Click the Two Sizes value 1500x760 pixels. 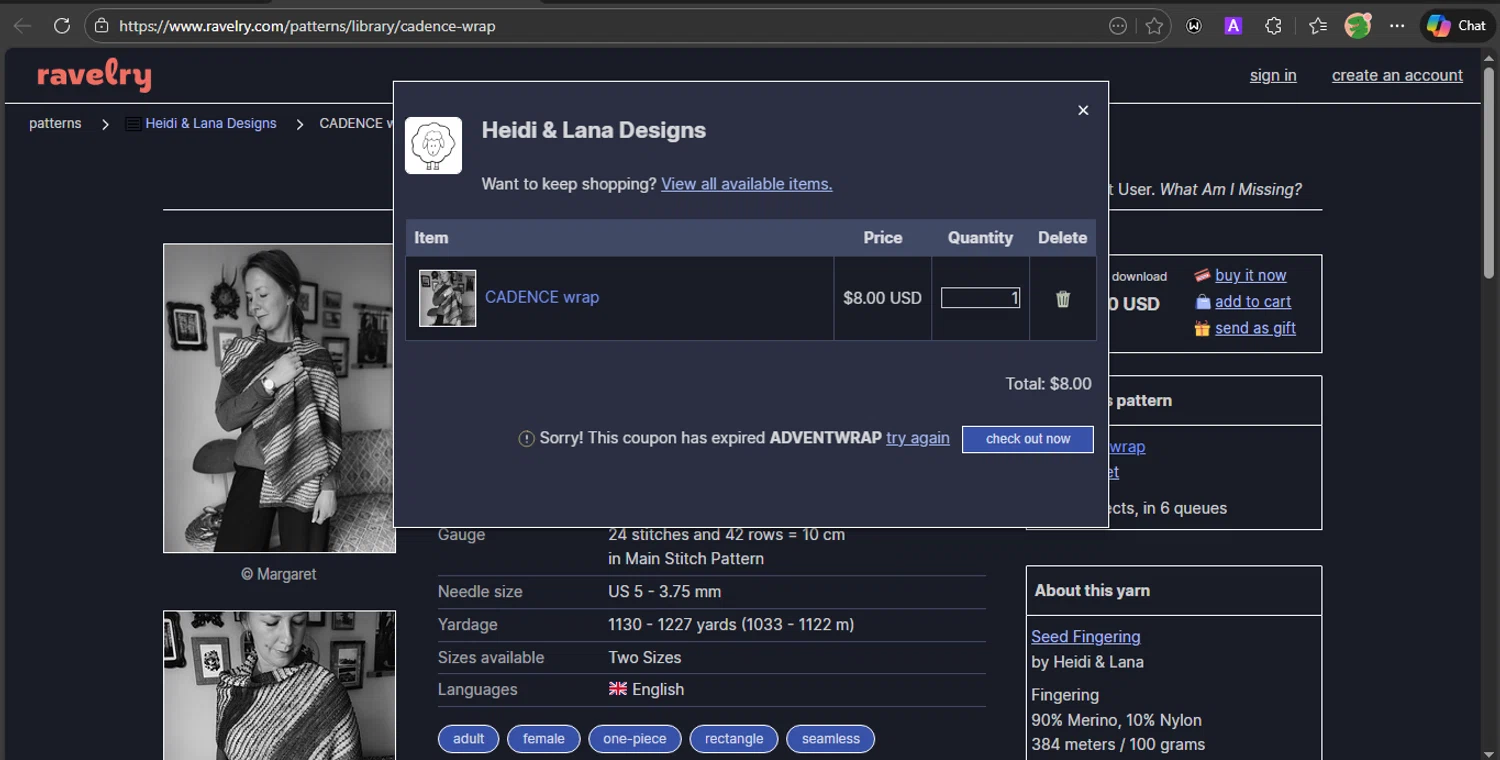[645, 657]
